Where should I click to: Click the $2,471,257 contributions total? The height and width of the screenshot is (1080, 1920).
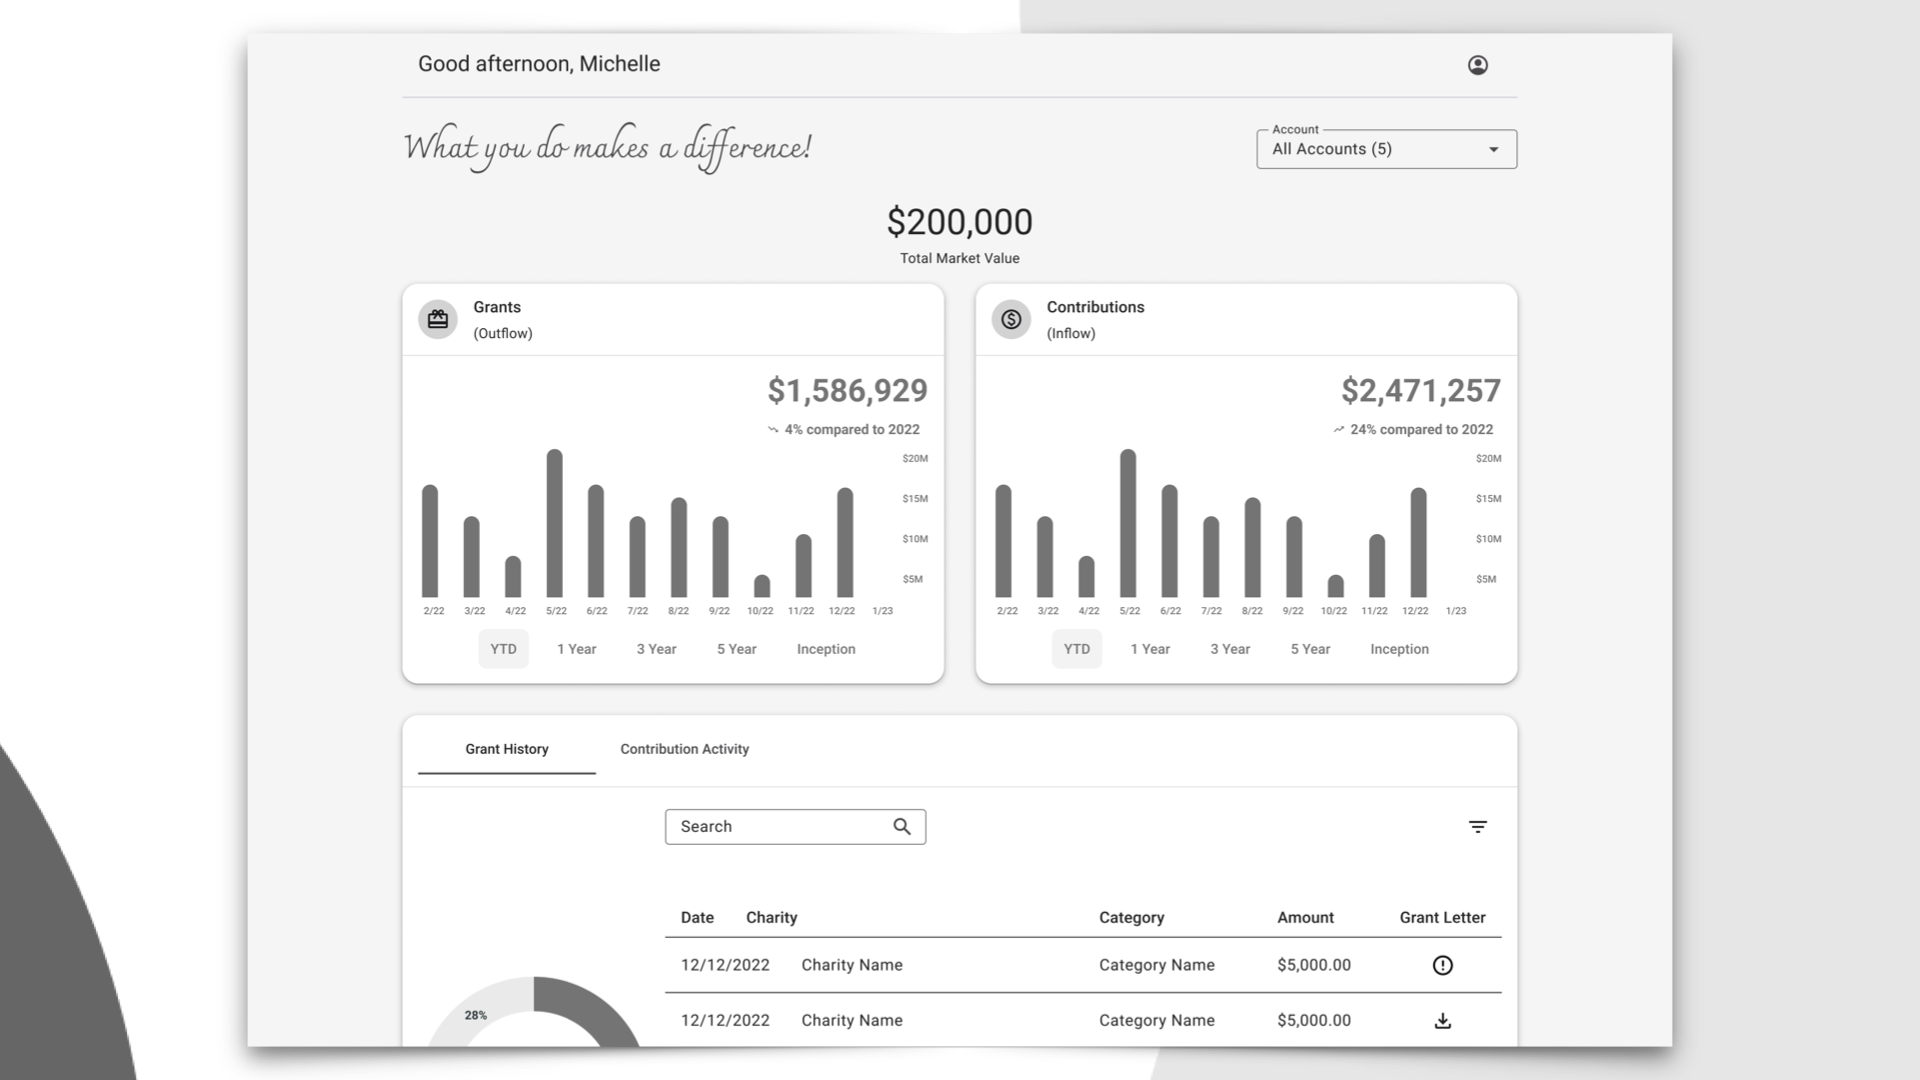pyautogui.click(x=1421, y=390)
